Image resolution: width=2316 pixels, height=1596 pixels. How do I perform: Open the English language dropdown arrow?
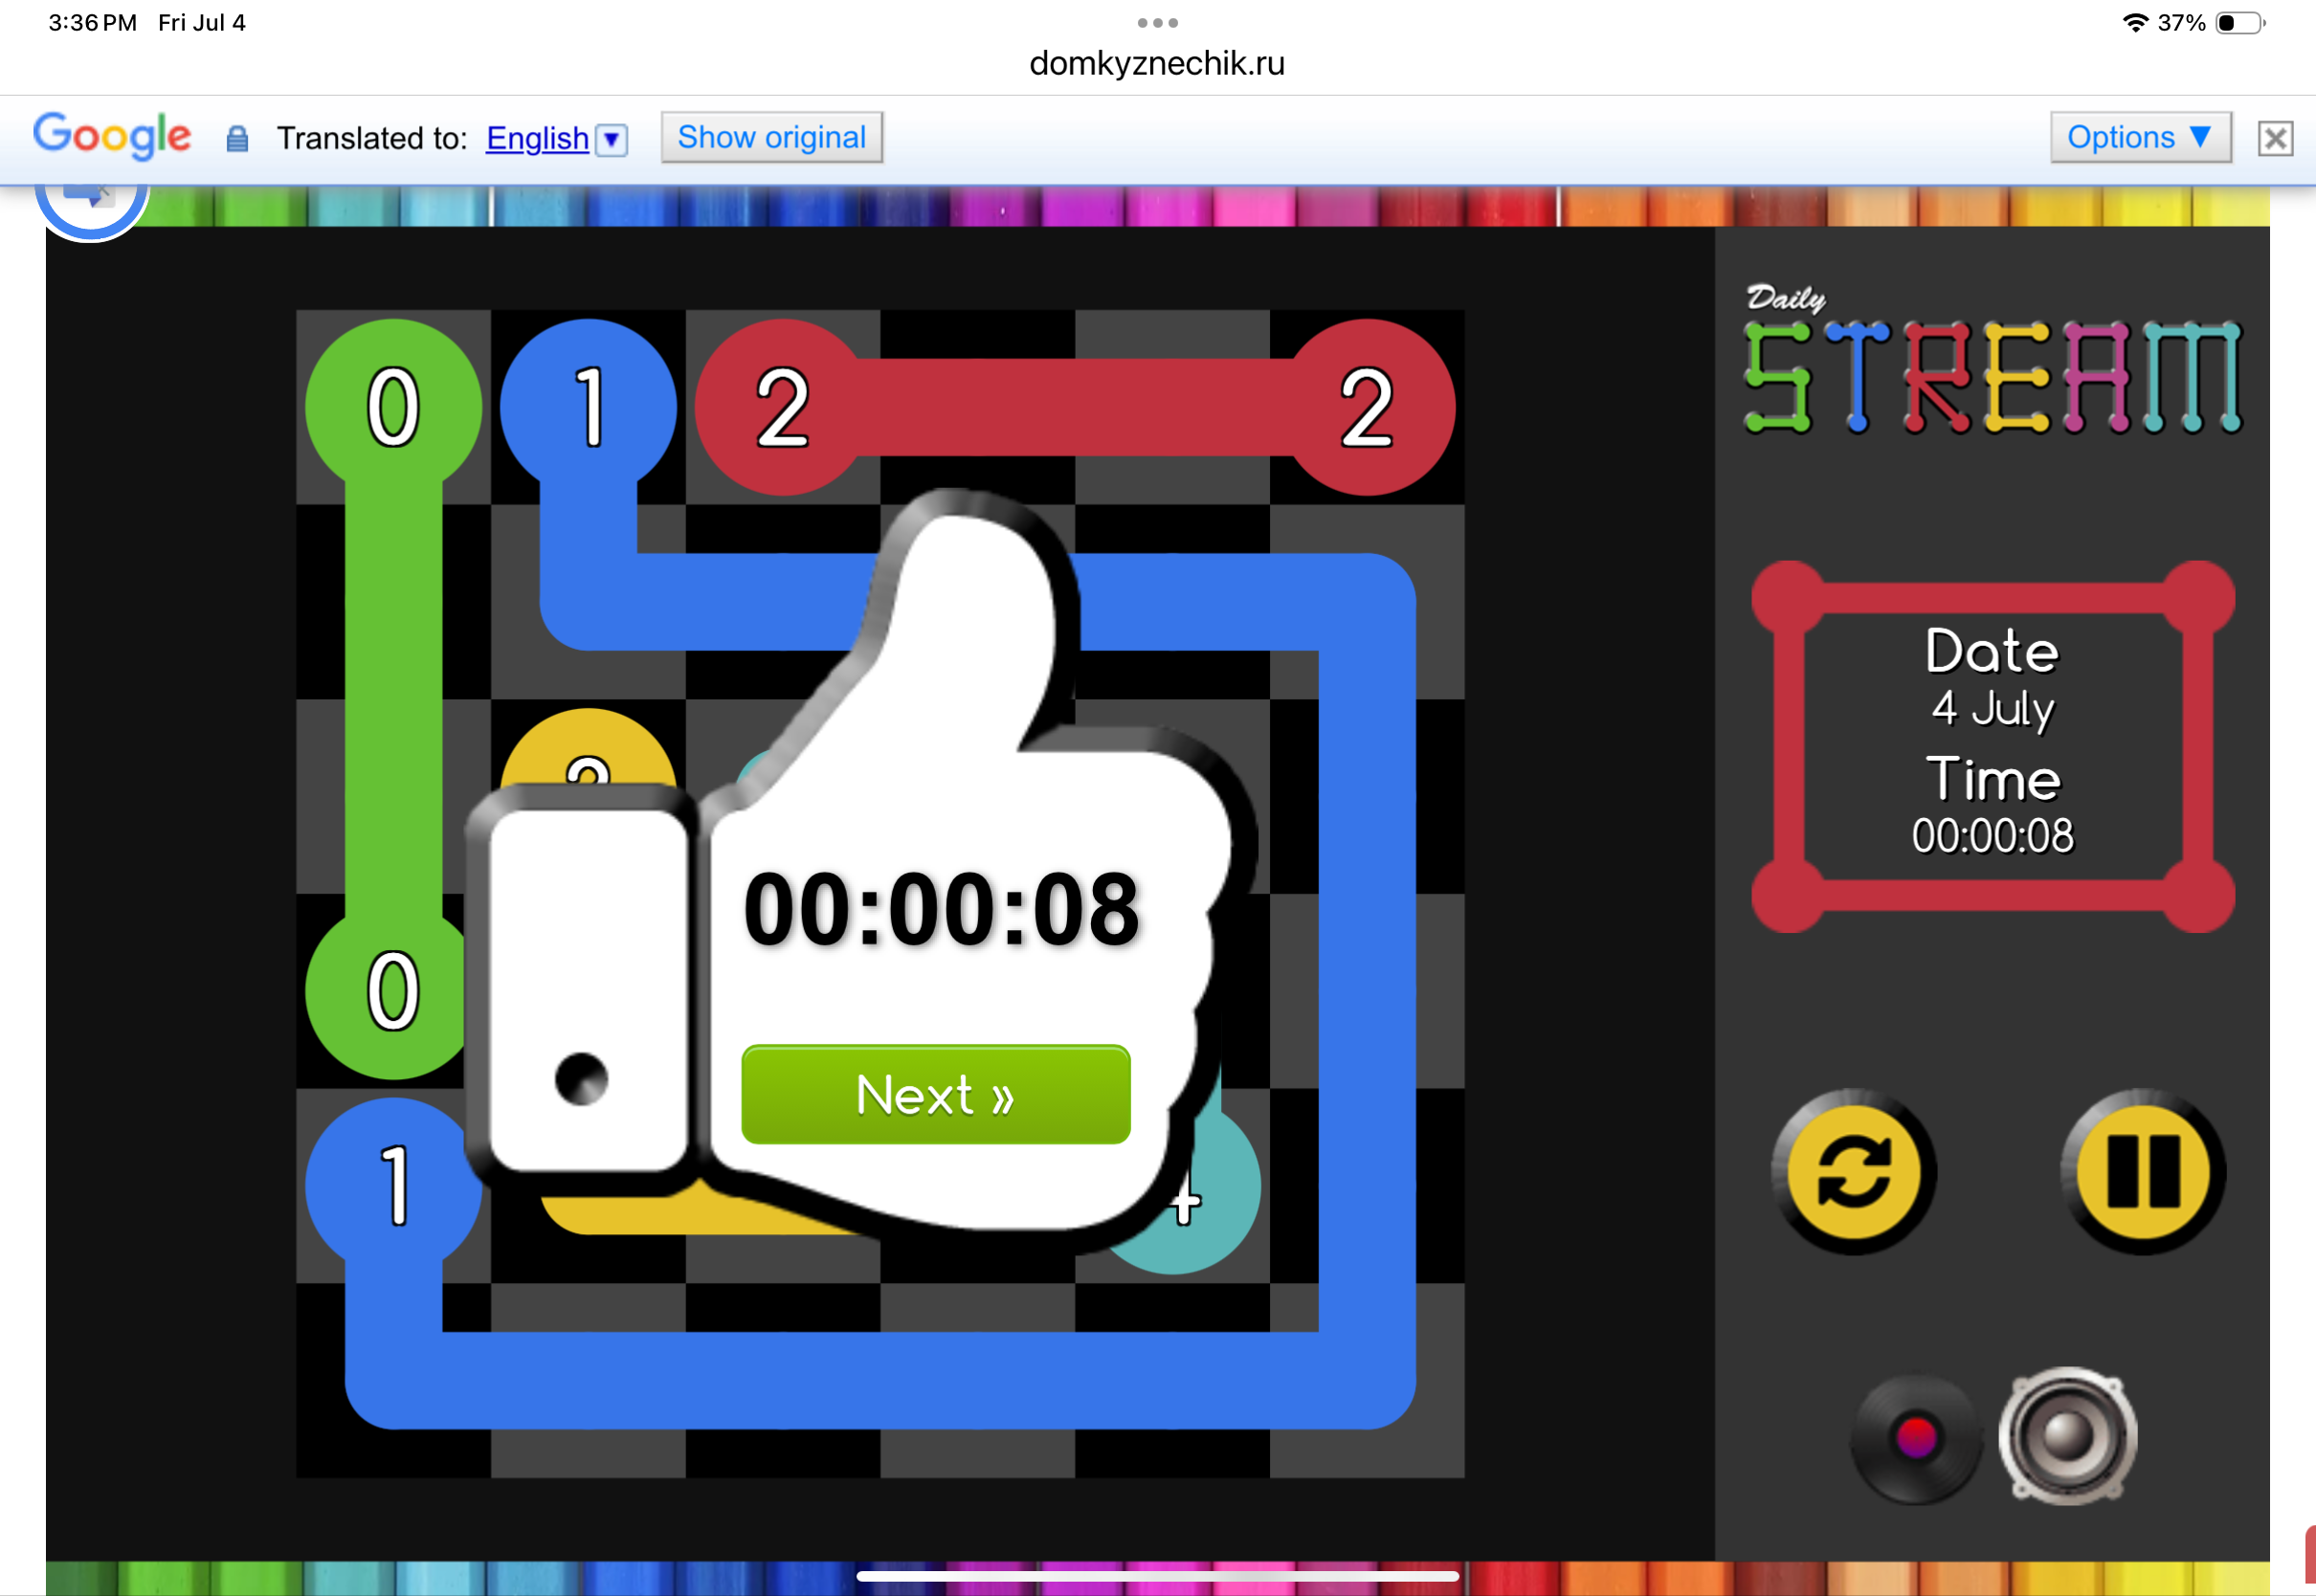tap(611, 139)
